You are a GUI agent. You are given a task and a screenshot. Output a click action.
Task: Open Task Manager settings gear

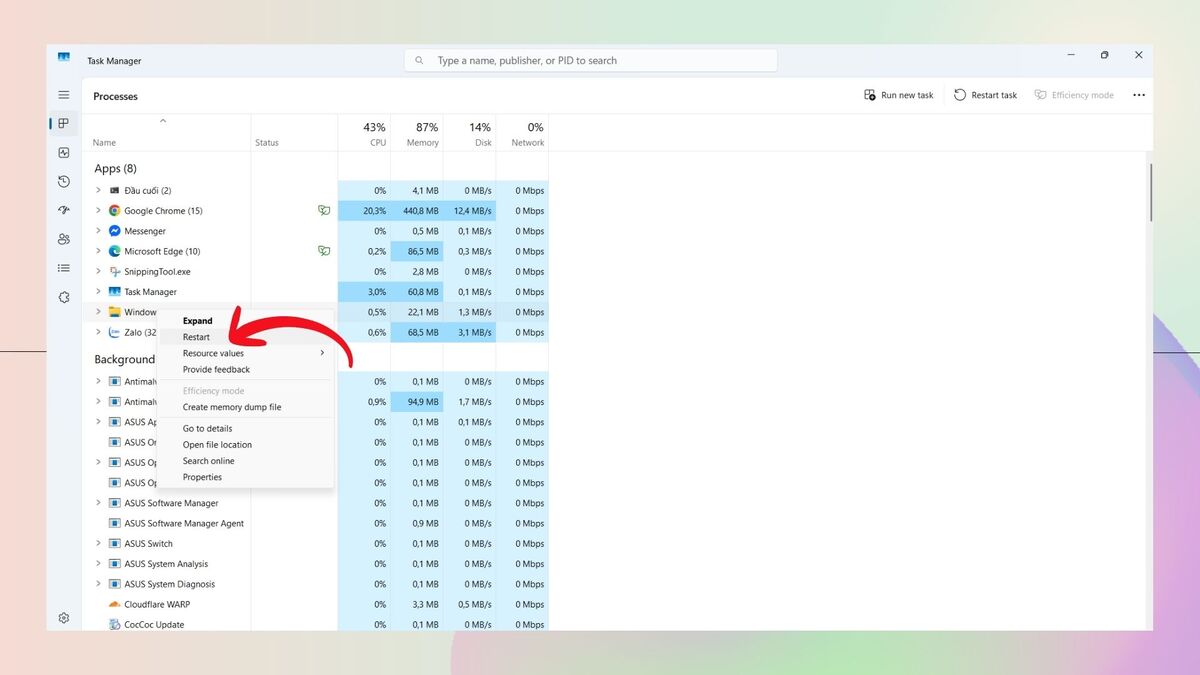tap(64, 618)
